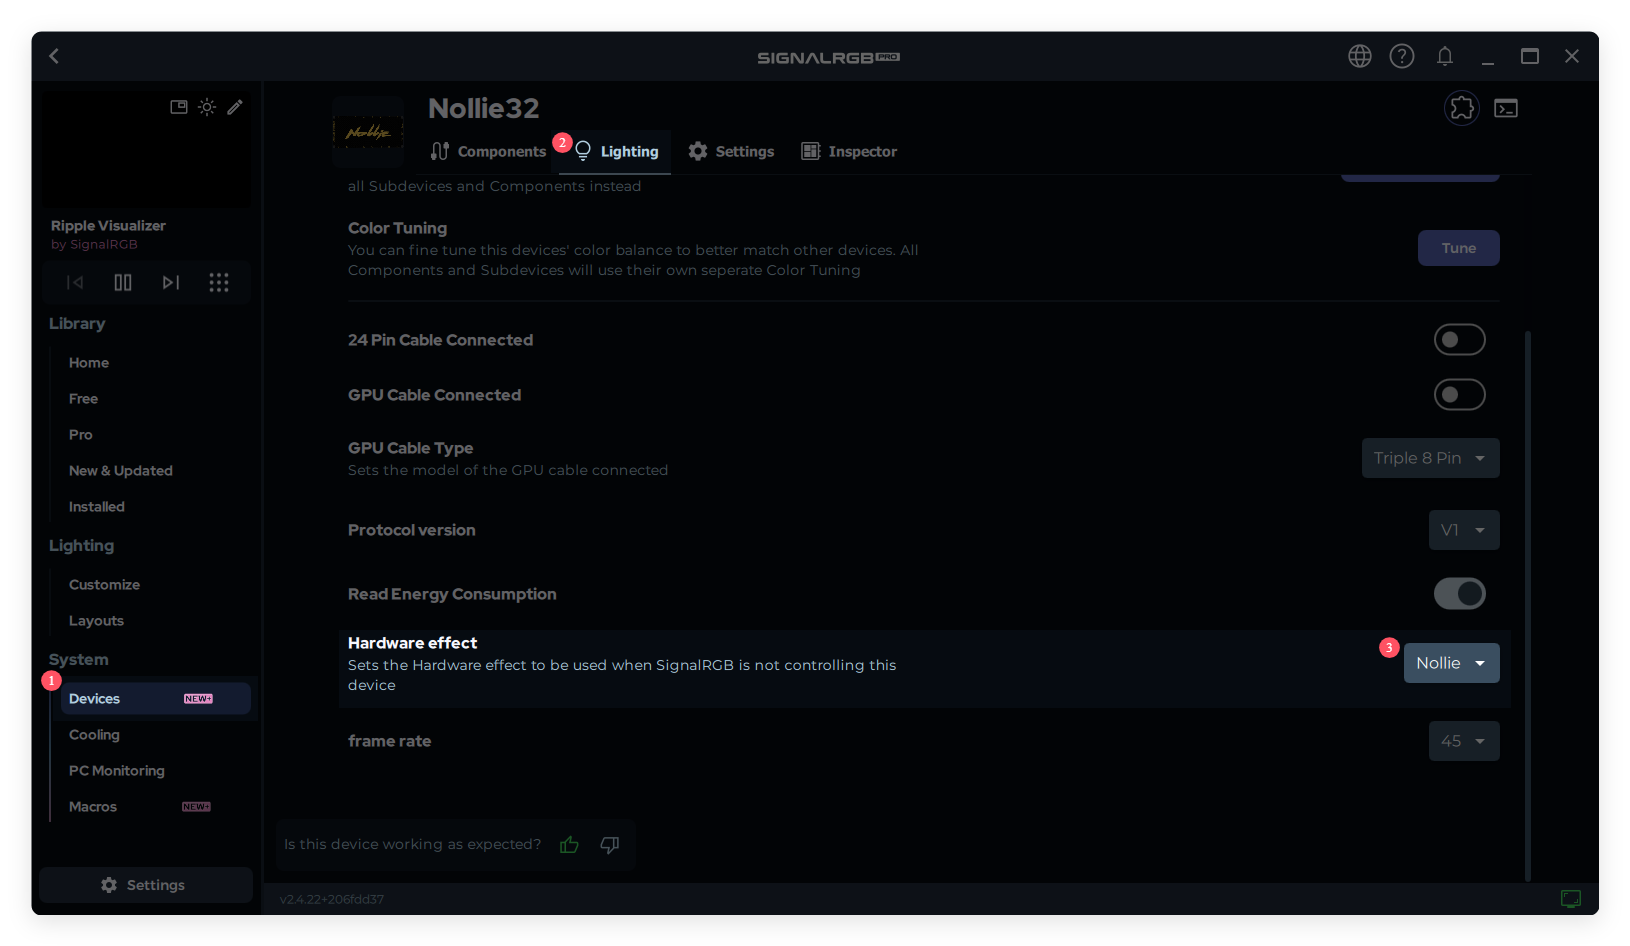Open the device Settings tab
The image size is (1630, 946).
click(x=732, y=152)
